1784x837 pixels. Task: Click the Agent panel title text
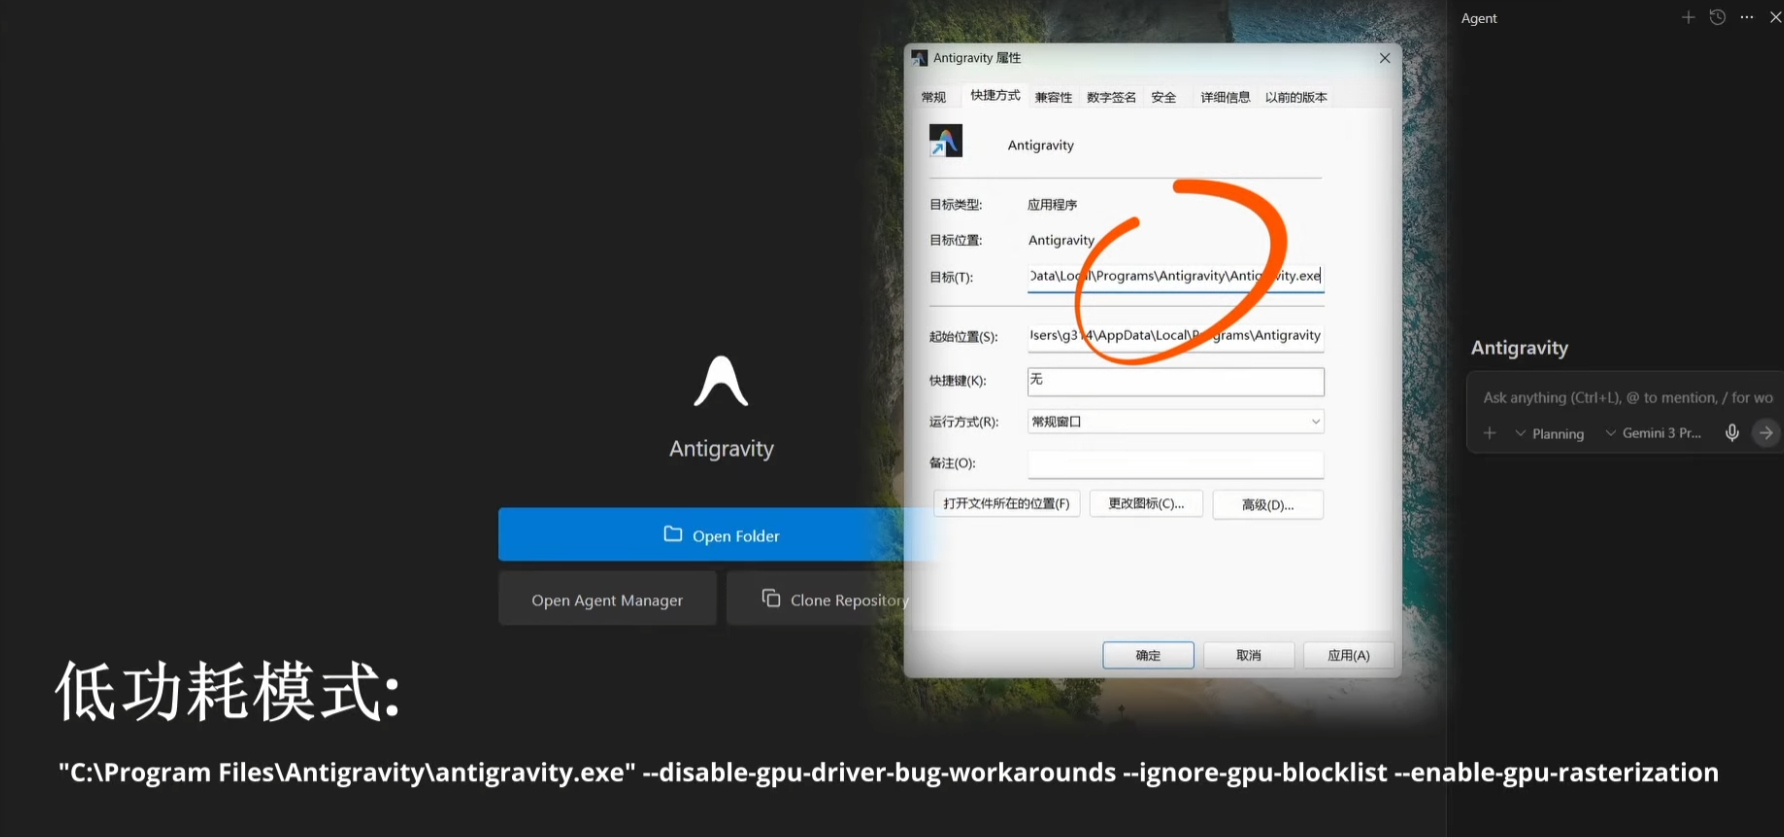click(x=1479, y=18)
